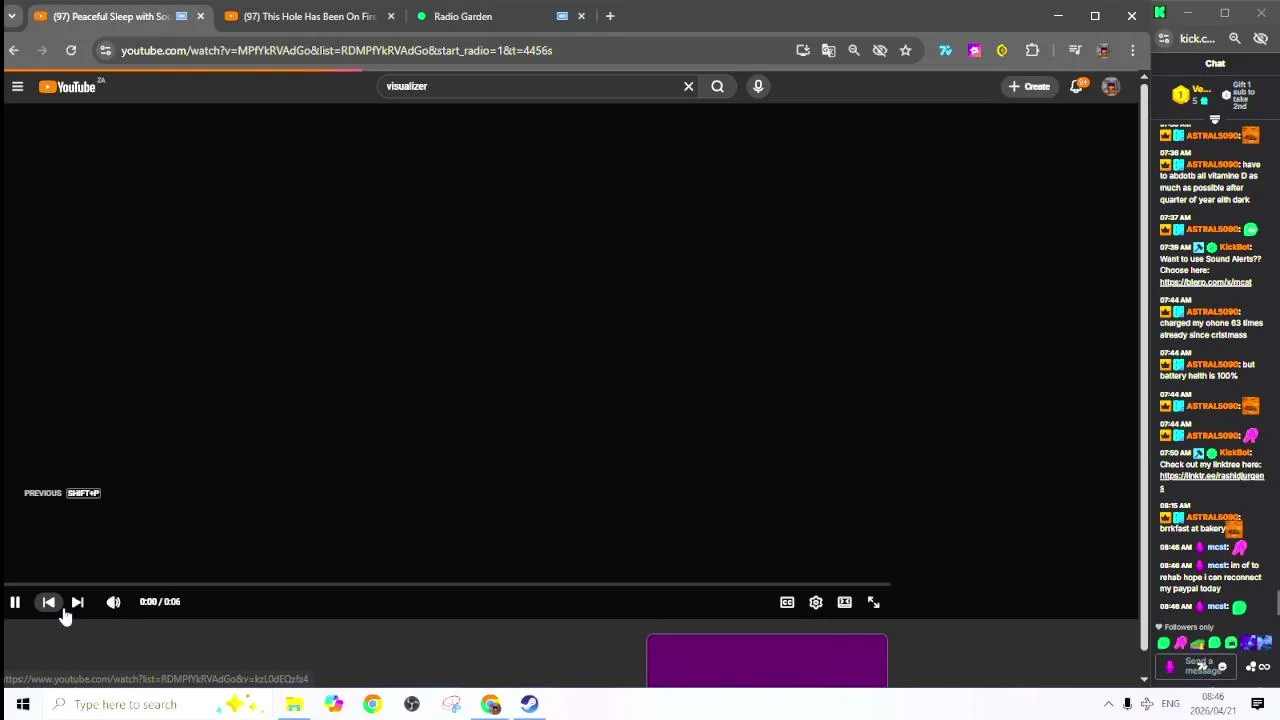Go to the previous video
Viewport: 1280px width, 720px height.
coord(48,602)
